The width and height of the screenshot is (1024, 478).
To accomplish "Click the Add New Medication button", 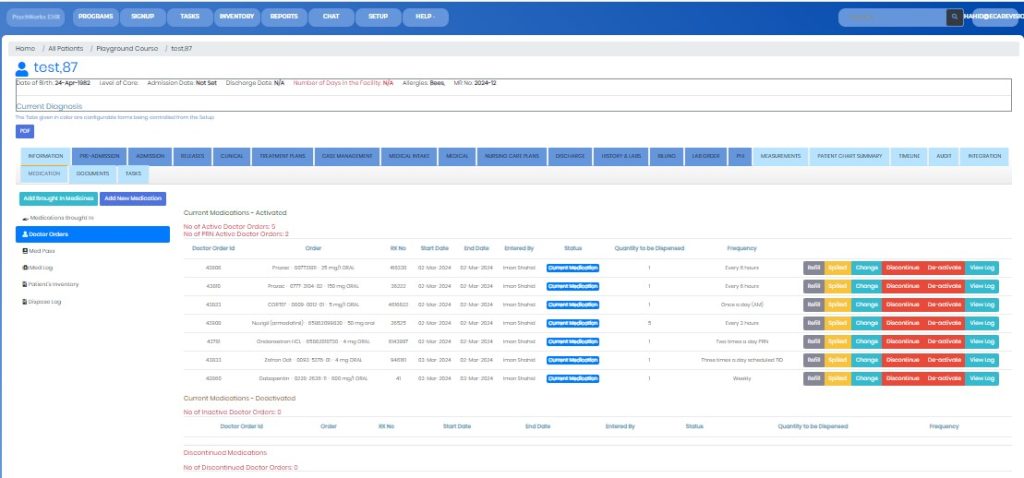I will click(x=132, y=198).
